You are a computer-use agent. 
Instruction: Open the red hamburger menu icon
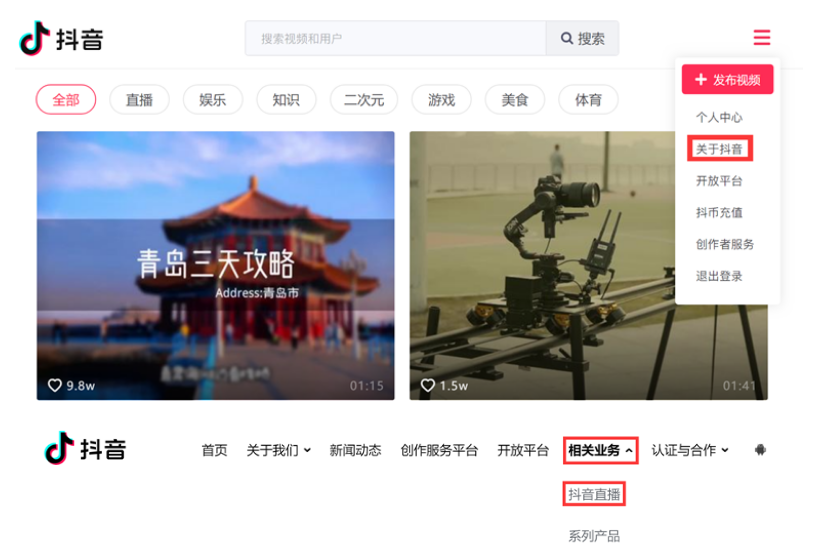(x=761, y=38)
